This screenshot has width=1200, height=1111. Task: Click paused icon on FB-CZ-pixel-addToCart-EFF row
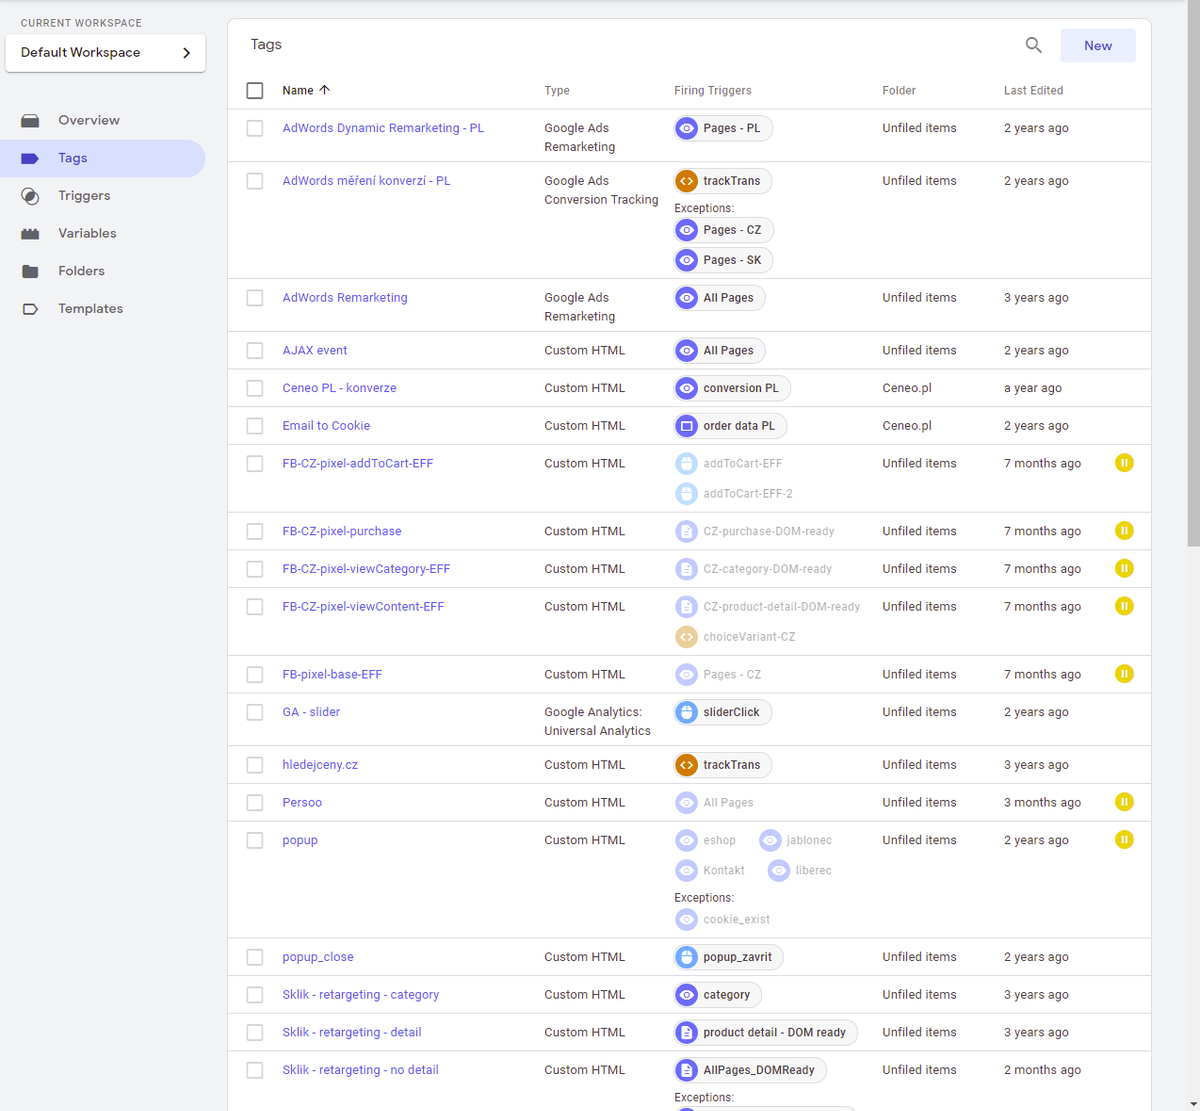[x=1124, y=463]
